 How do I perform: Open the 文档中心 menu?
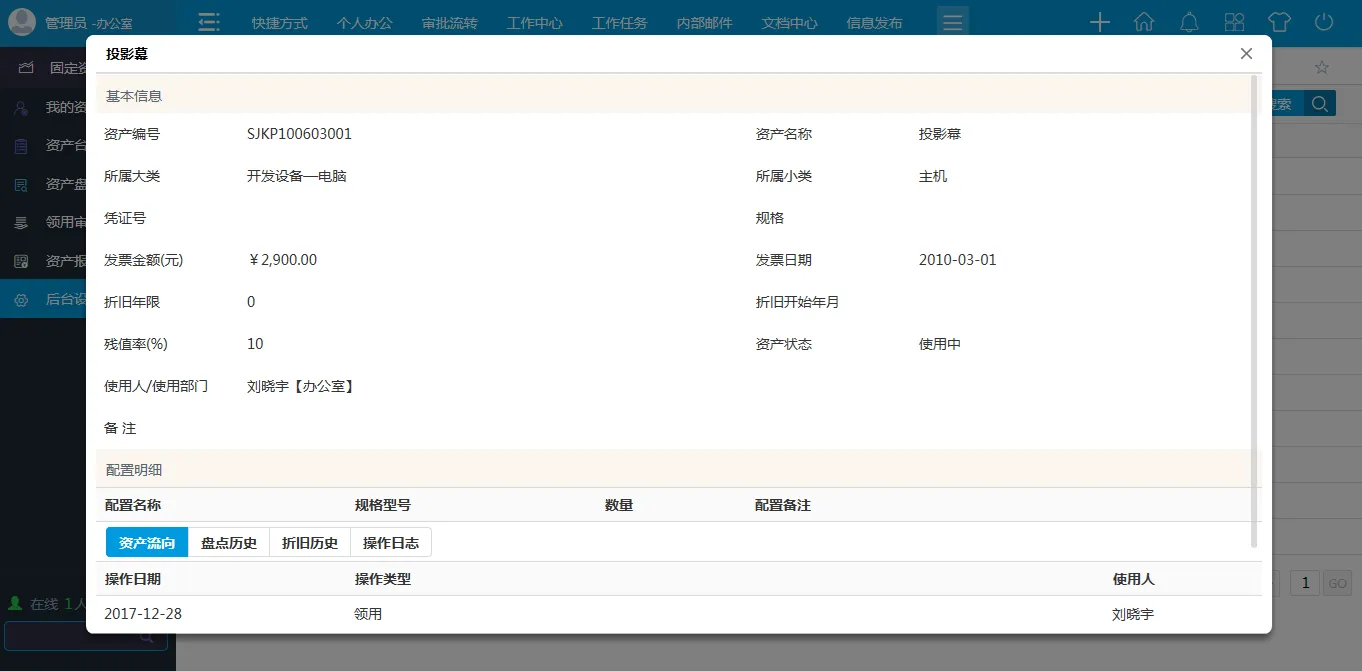[789, 23]
